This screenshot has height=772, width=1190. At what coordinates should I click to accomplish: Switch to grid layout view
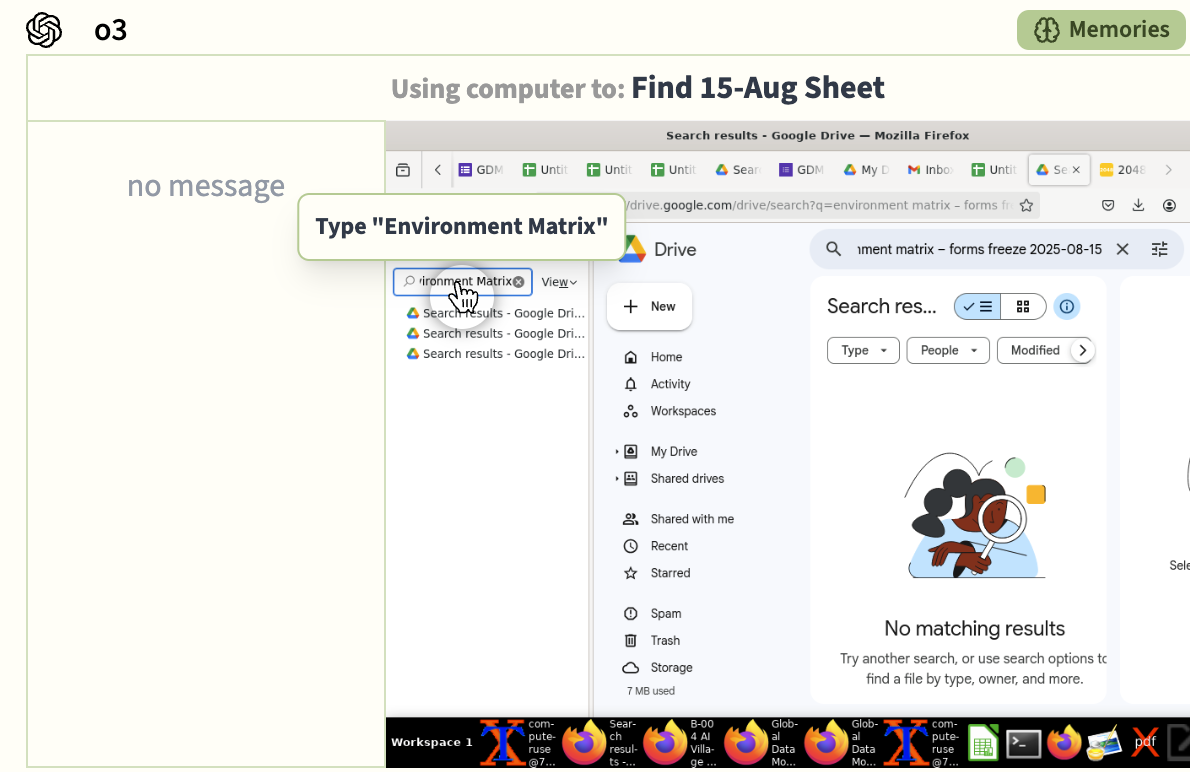pyautogui.click(x=1023, y=307)
